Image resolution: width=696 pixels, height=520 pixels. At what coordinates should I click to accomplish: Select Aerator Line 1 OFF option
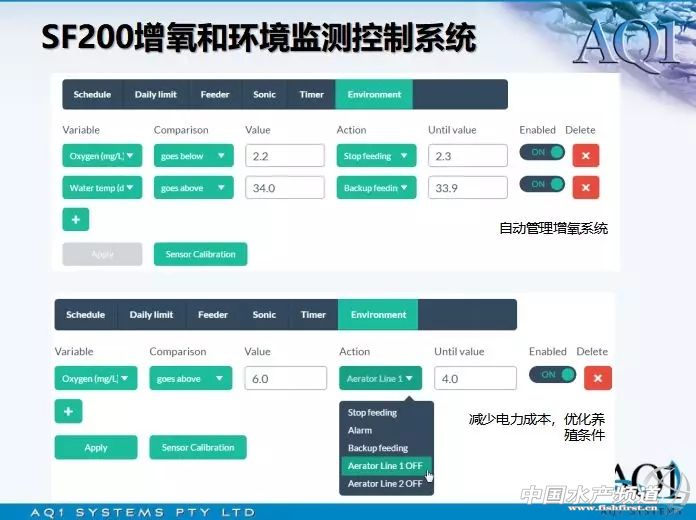pos(385,466)
